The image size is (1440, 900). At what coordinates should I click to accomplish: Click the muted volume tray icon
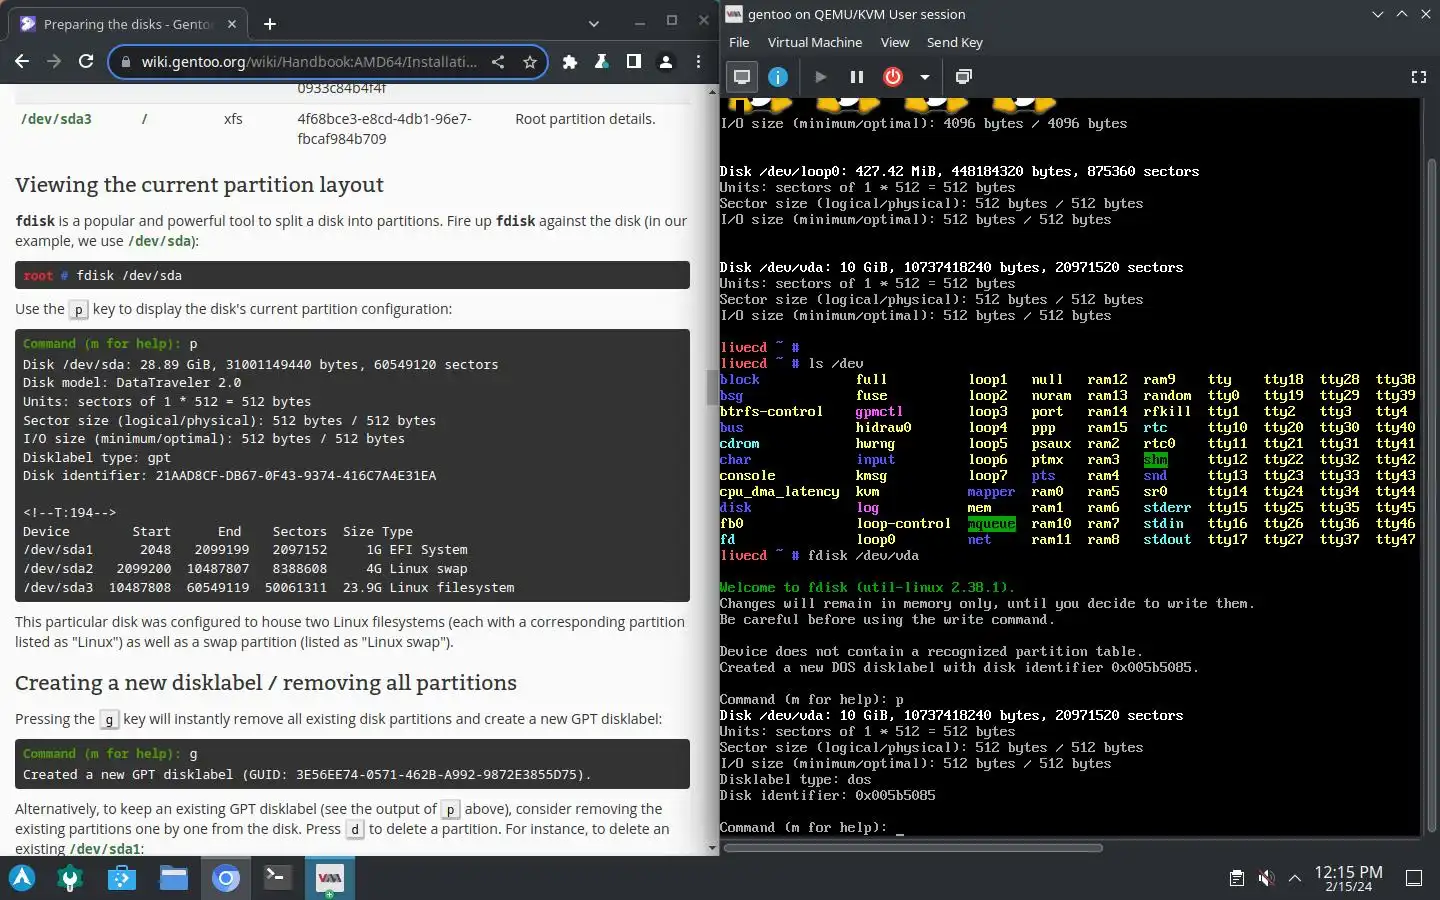(1266, 878)
